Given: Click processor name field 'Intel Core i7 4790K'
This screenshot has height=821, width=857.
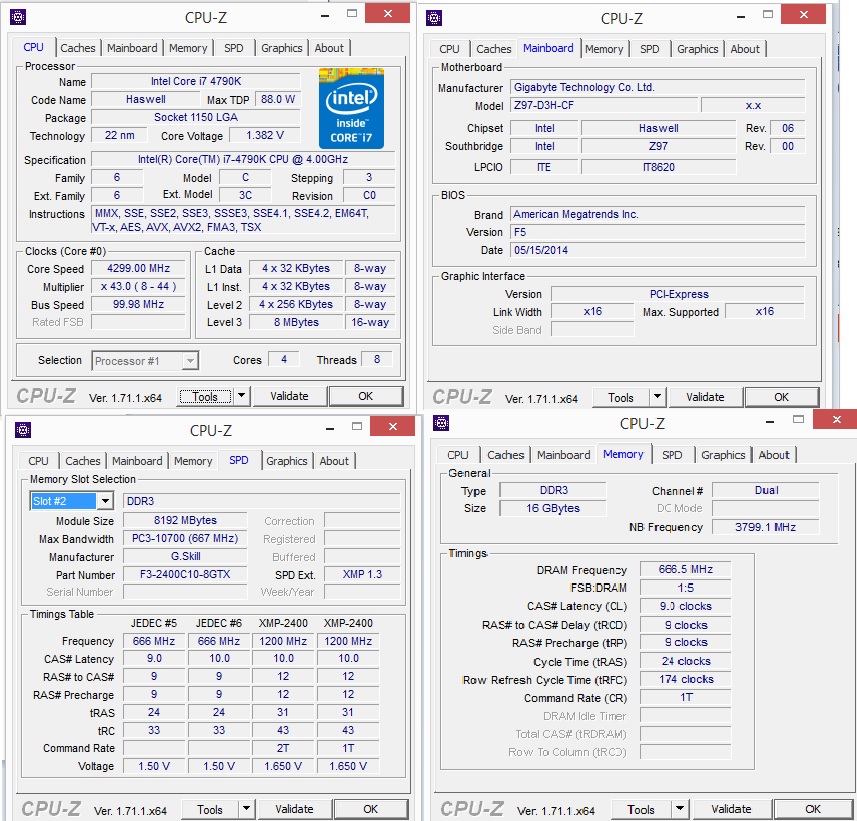Looking at the screenshot, I should pyautogui.click(x=196, y=81).
